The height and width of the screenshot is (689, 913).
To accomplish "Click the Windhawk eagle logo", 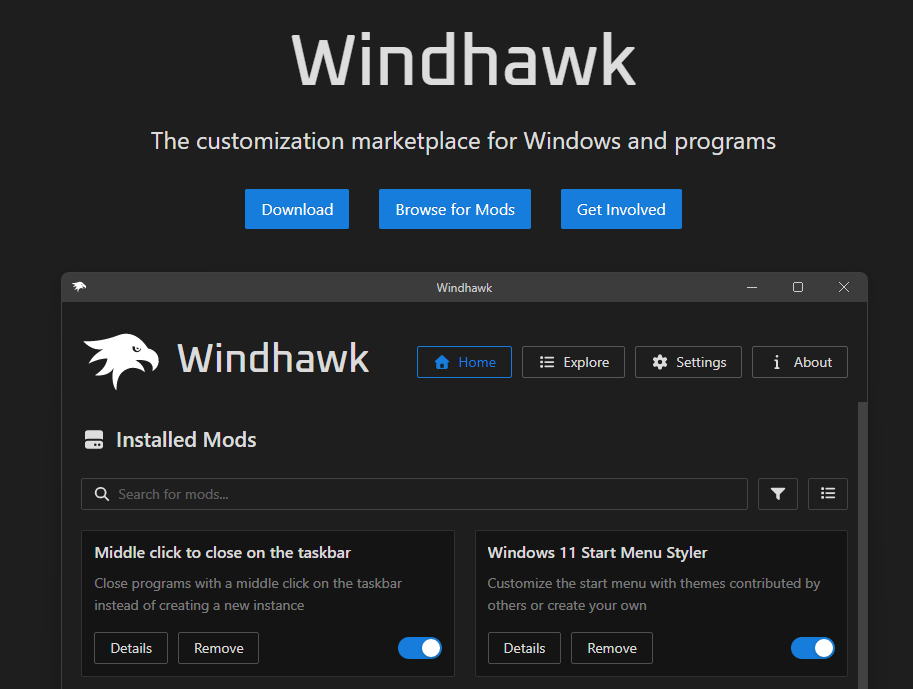I will point(121,360).
